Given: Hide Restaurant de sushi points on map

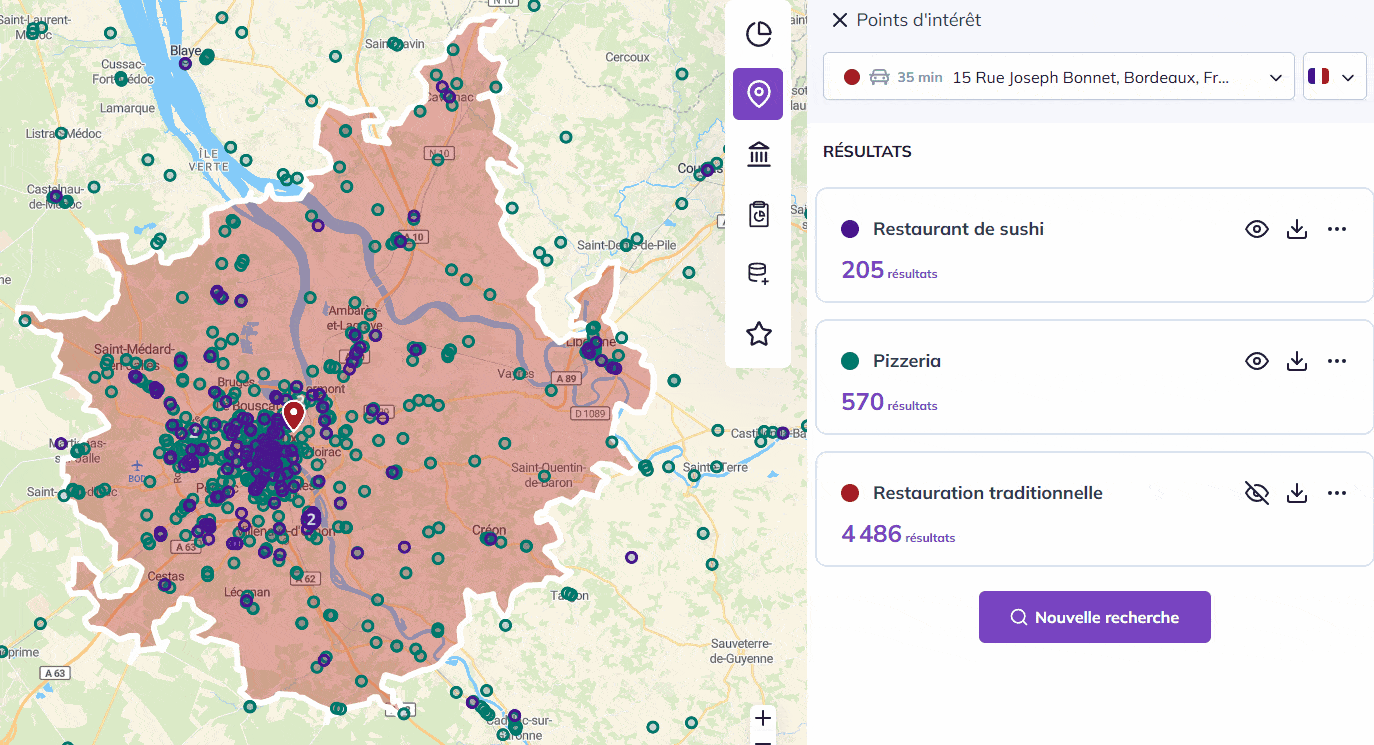Looking at the screenshot, I should 1257,229.
